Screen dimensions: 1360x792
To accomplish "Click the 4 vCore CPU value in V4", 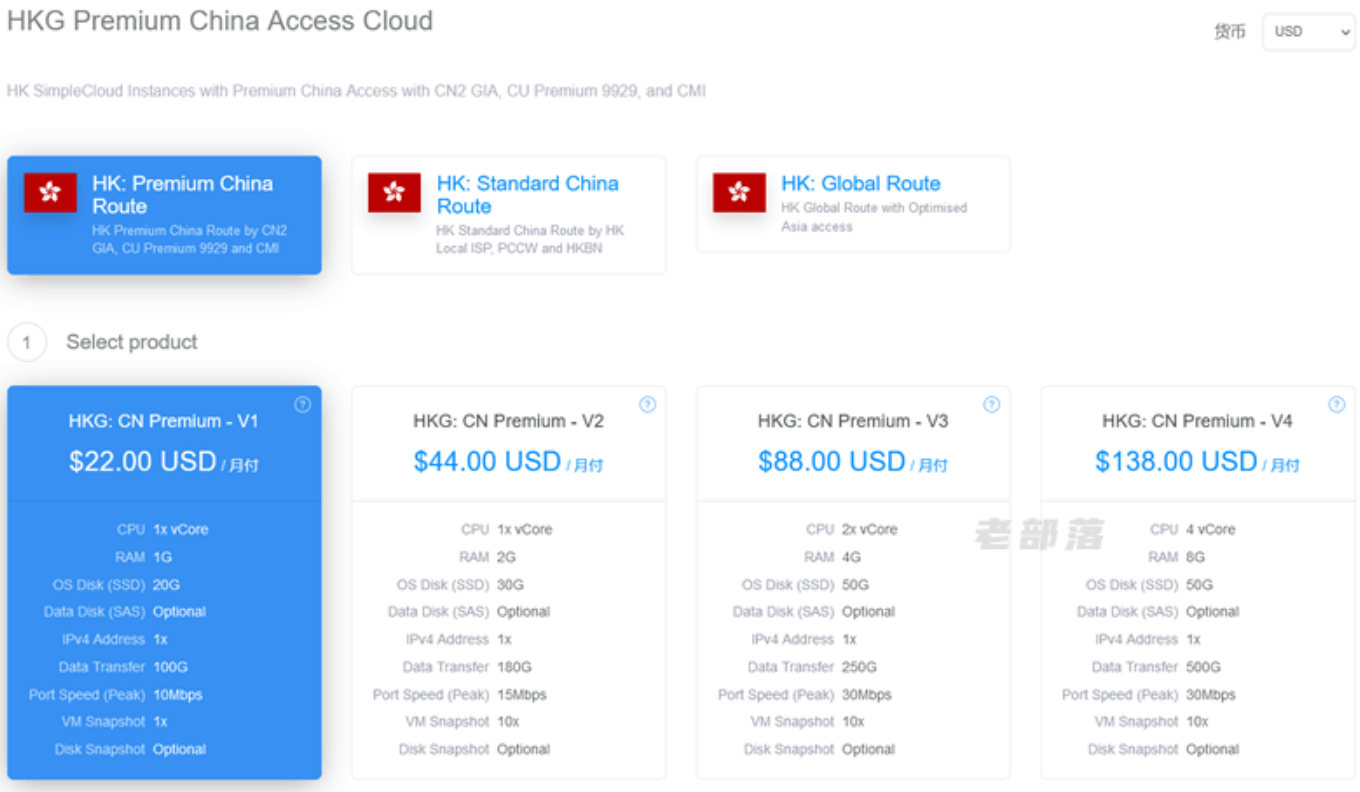I will click(1211, 530).
